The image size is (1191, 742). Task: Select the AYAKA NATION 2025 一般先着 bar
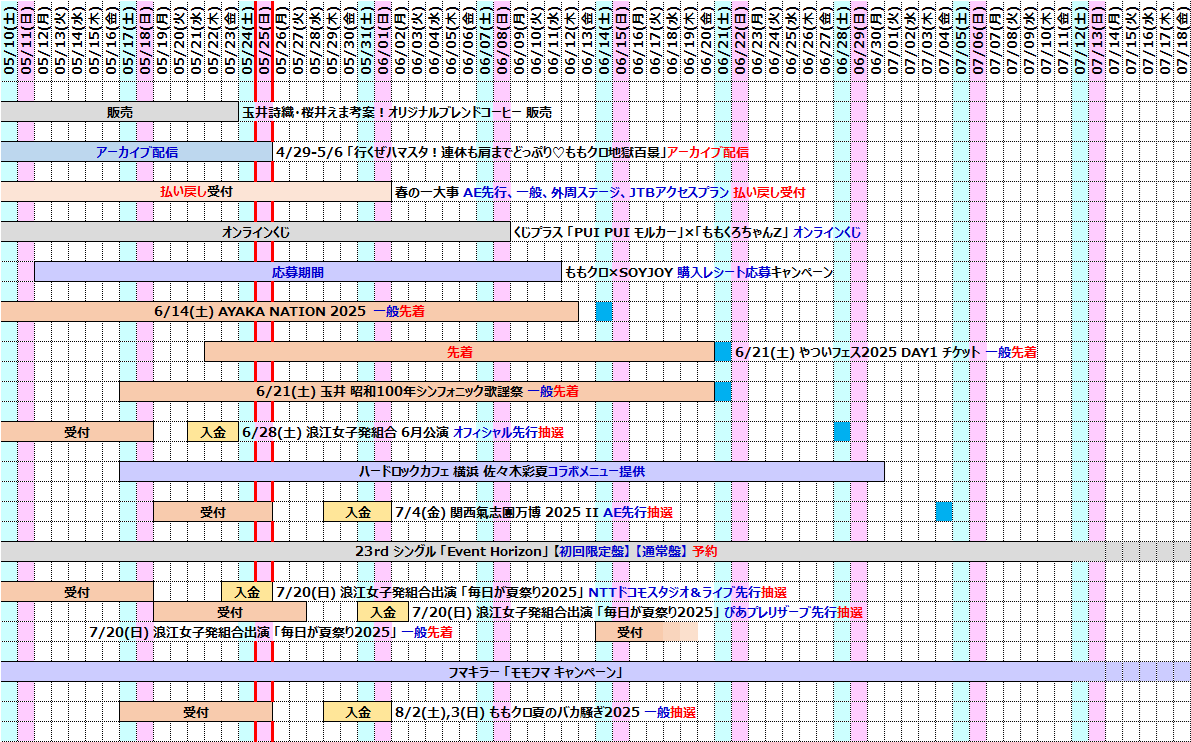pos(289,311)
